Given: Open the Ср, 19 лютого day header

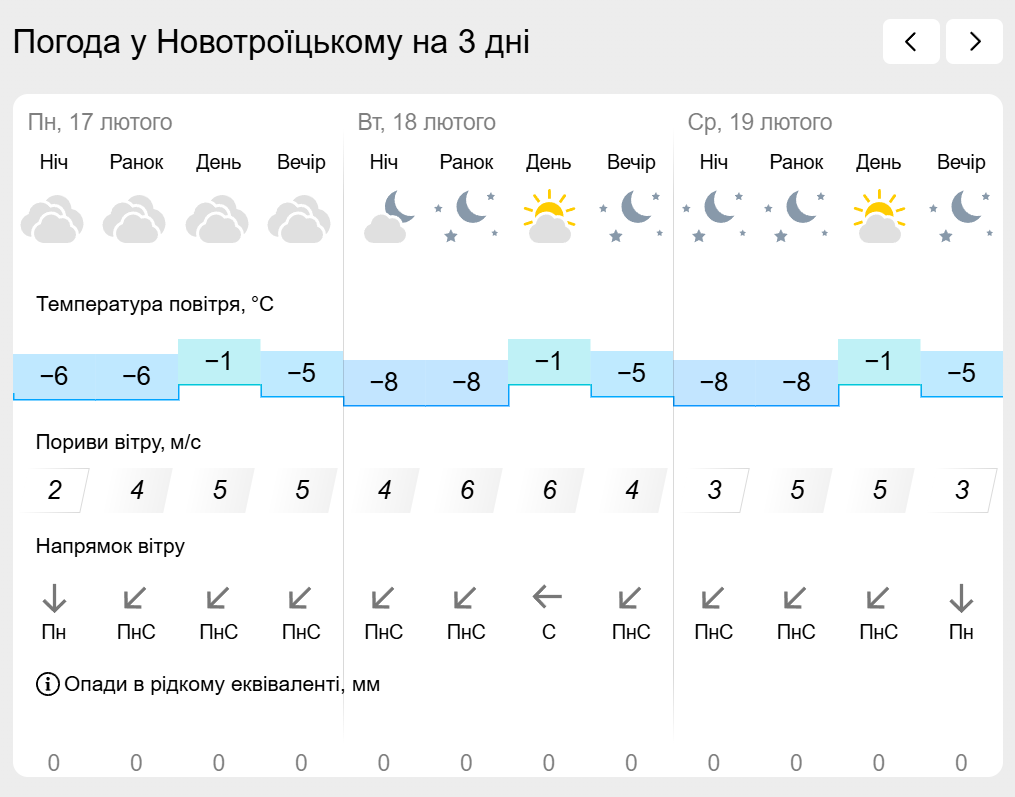Looking at the screenshot, I should pos(760,122).
